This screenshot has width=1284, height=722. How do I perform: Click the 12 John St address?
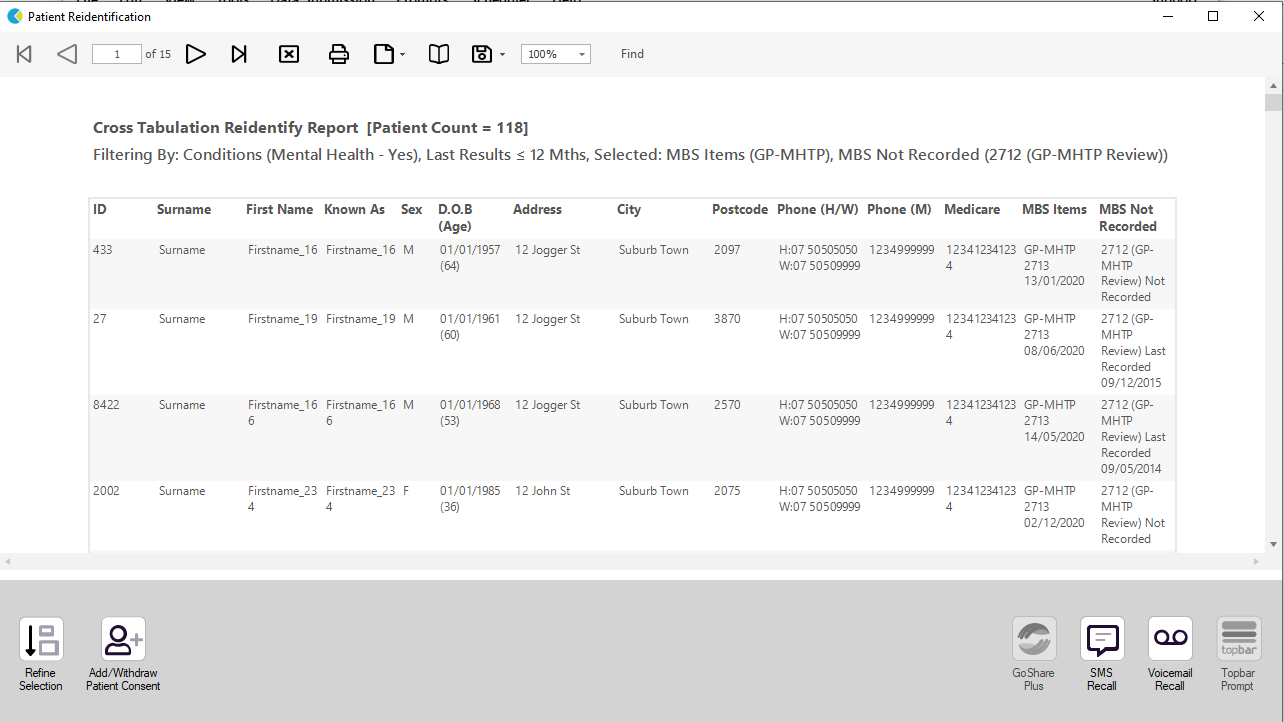tap(543, 491)
